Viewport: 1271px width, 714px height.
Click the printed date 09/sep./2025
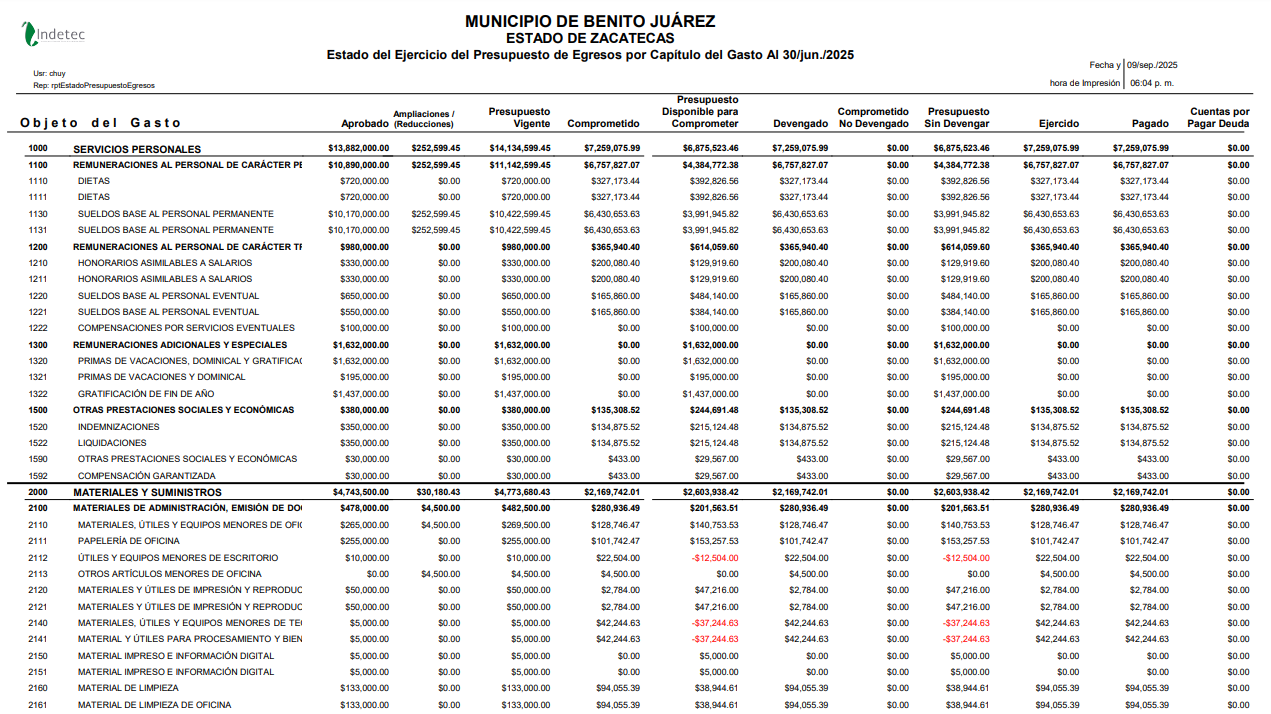(x=1150, y=64)
